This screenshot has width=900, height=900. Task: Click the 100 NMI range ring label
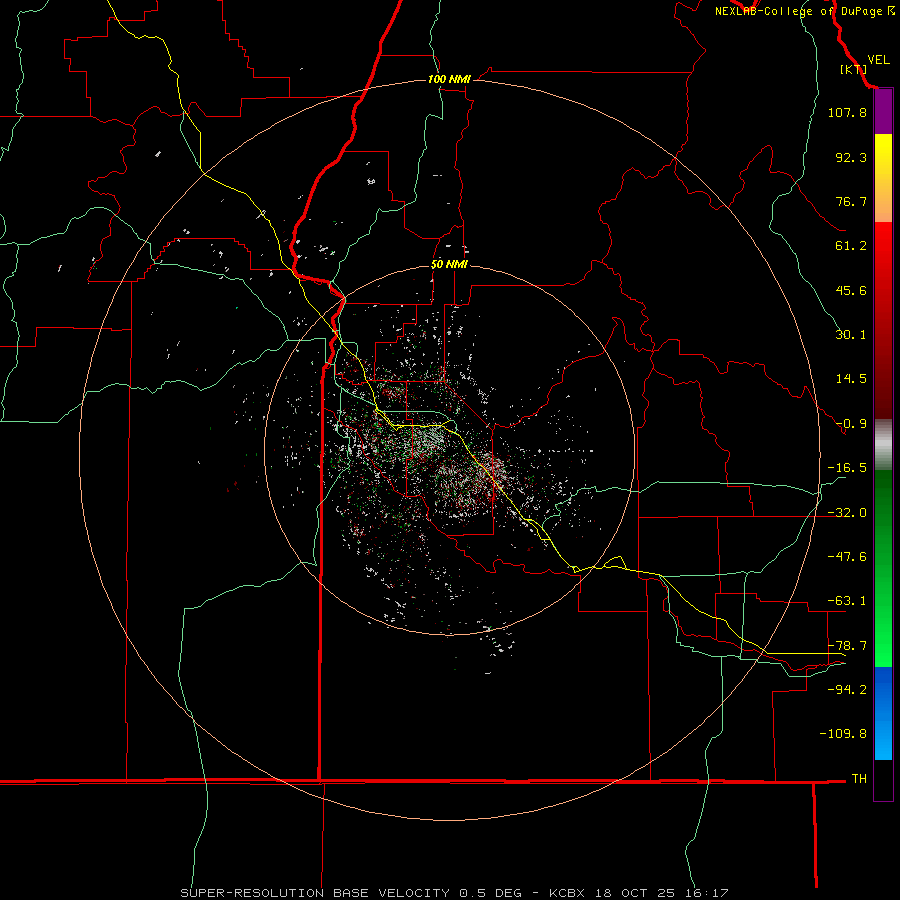449,79
